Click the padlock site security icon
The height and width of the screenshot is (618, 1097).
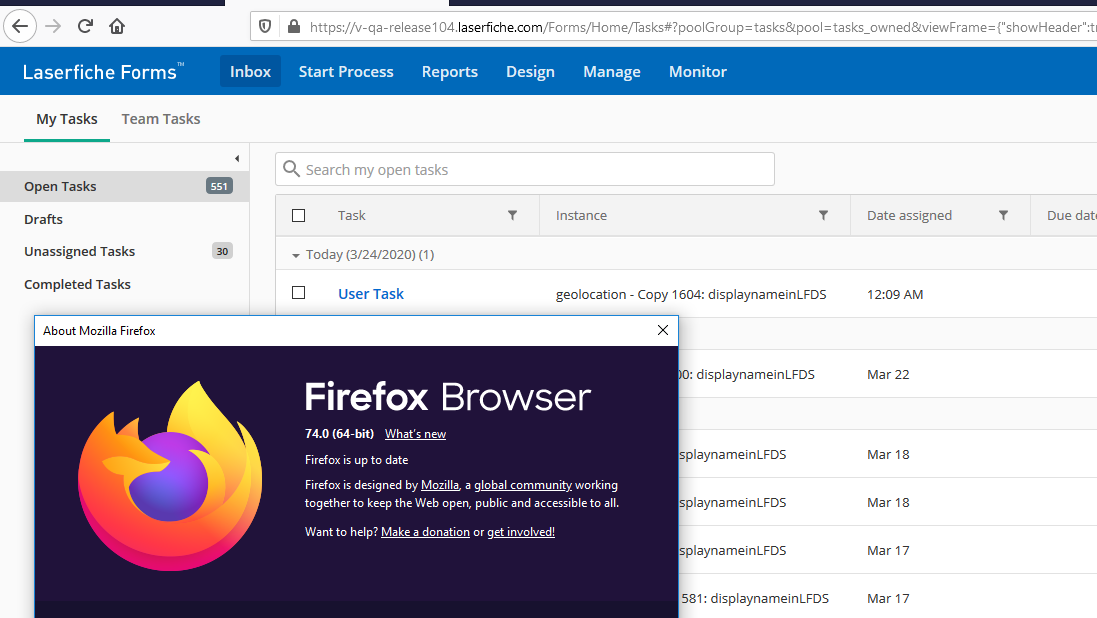tap(294, 27)
